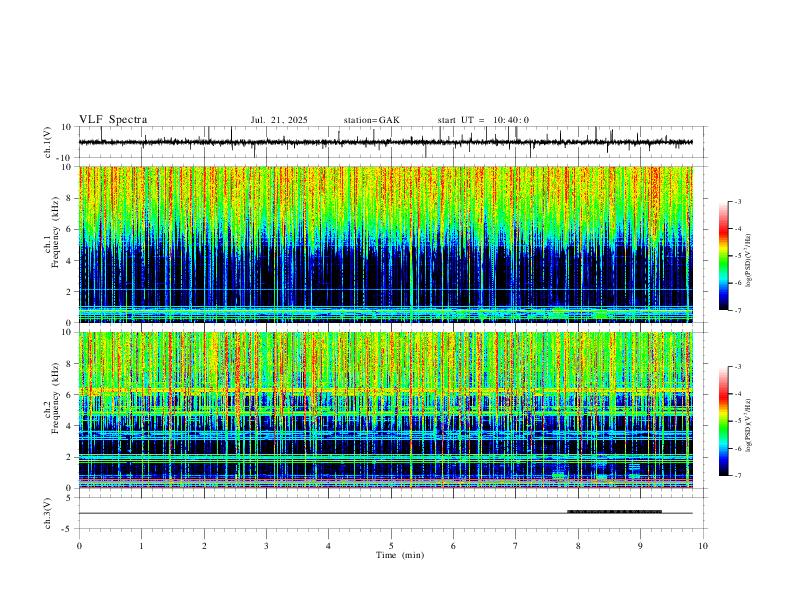Select the date text "Jul. 21, 2025"
Image resolution: width=792 pixels, height=612 pixels.
tap(279, 120)
